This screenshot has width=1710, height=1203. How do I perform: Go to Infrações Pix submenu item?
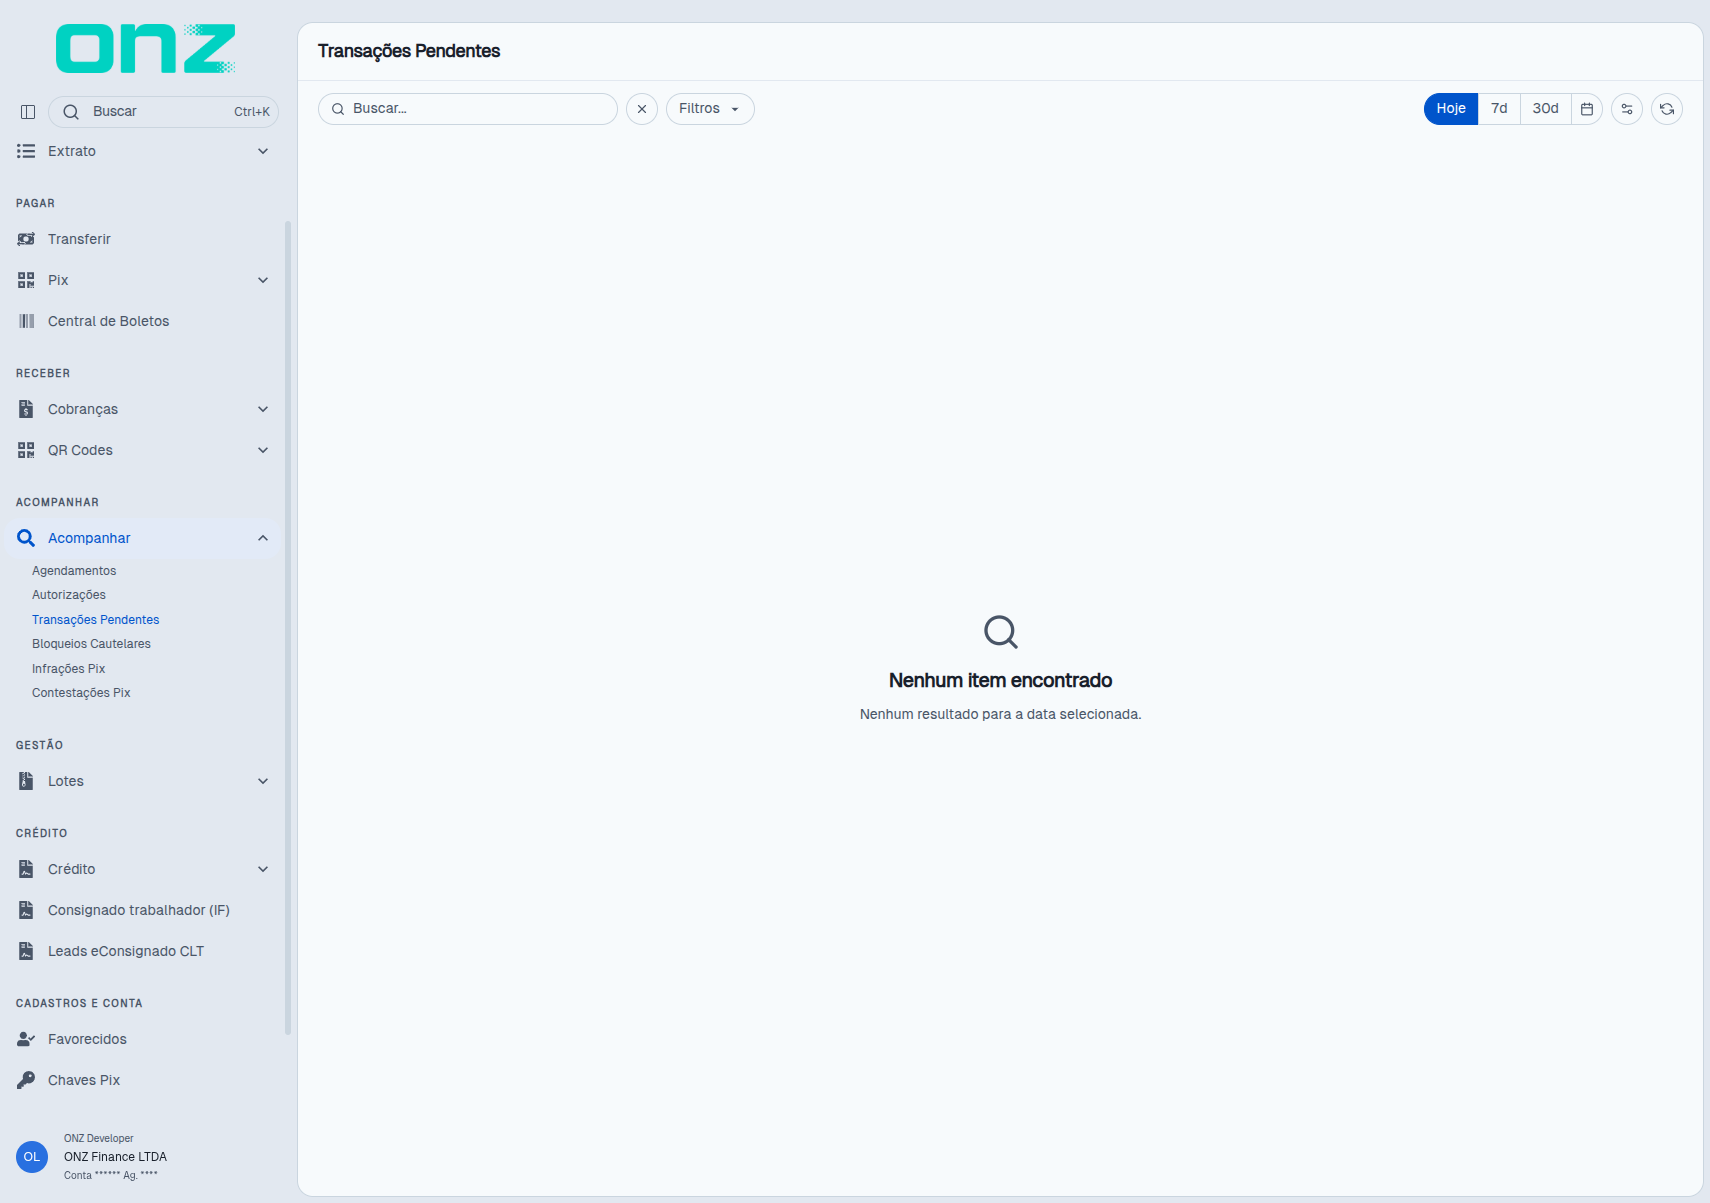[68, 669]
